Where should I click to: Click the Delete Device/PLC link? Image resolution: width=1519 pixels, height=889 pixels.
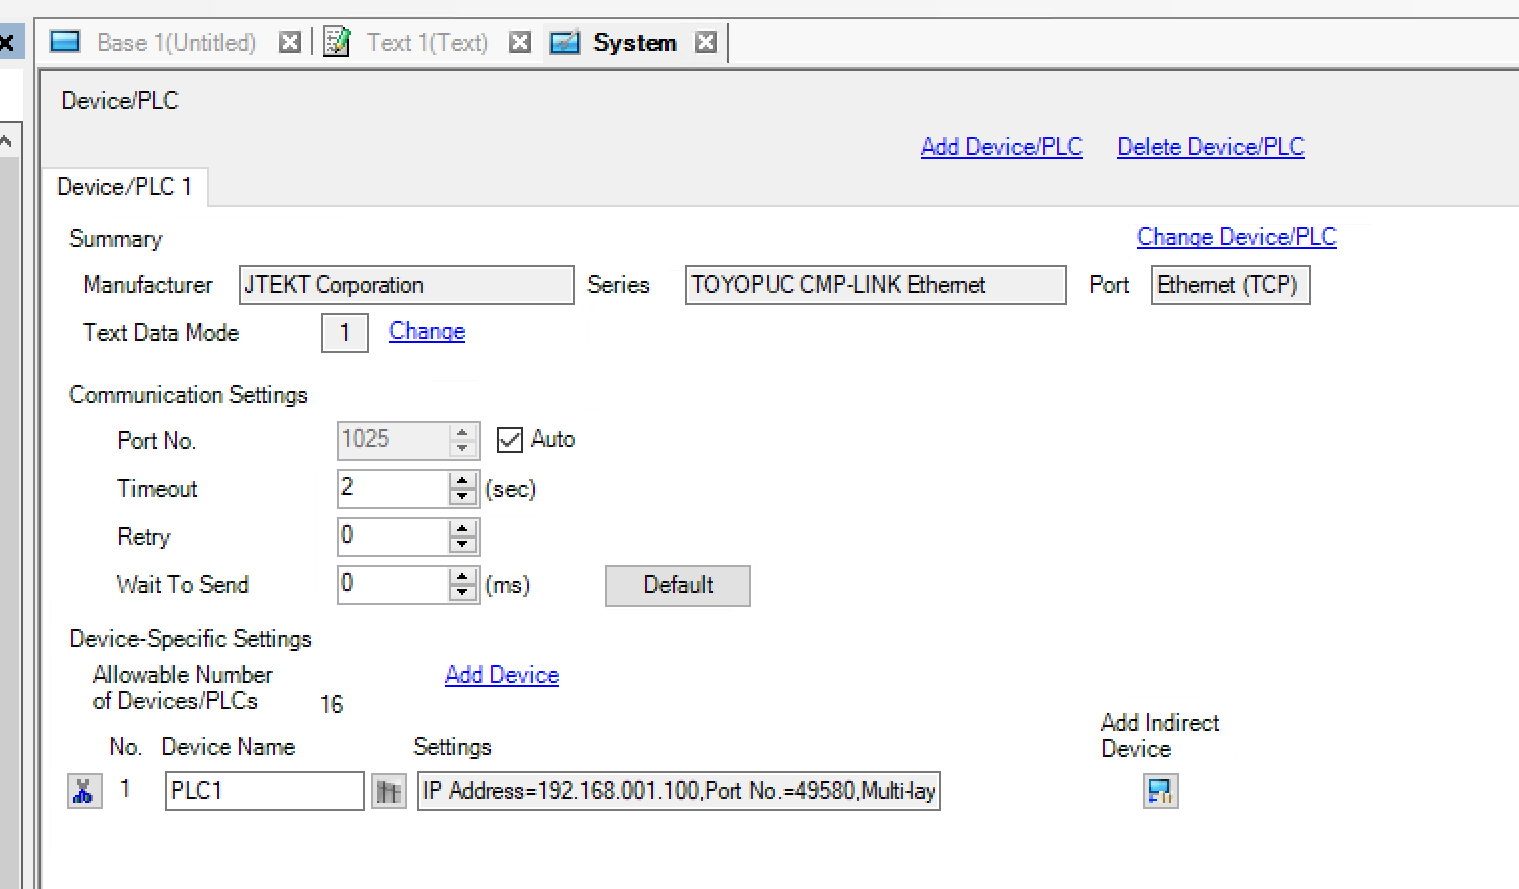1210,147
